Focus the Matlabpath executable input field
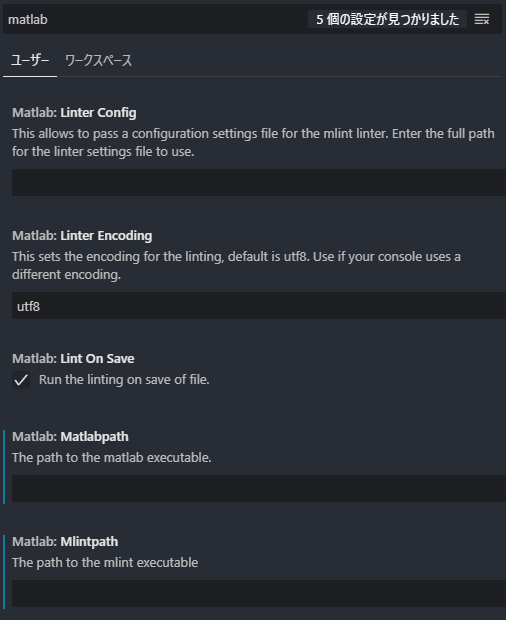 (259, 489)
